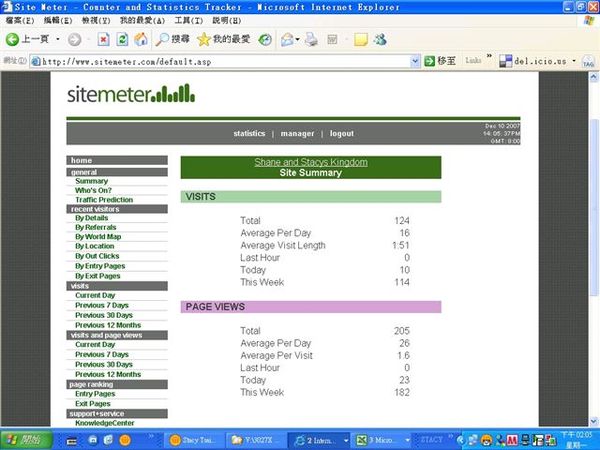Viewport: 600px width, 450px height.
Task: Open the Favorites menu
Action: point(142,21)
